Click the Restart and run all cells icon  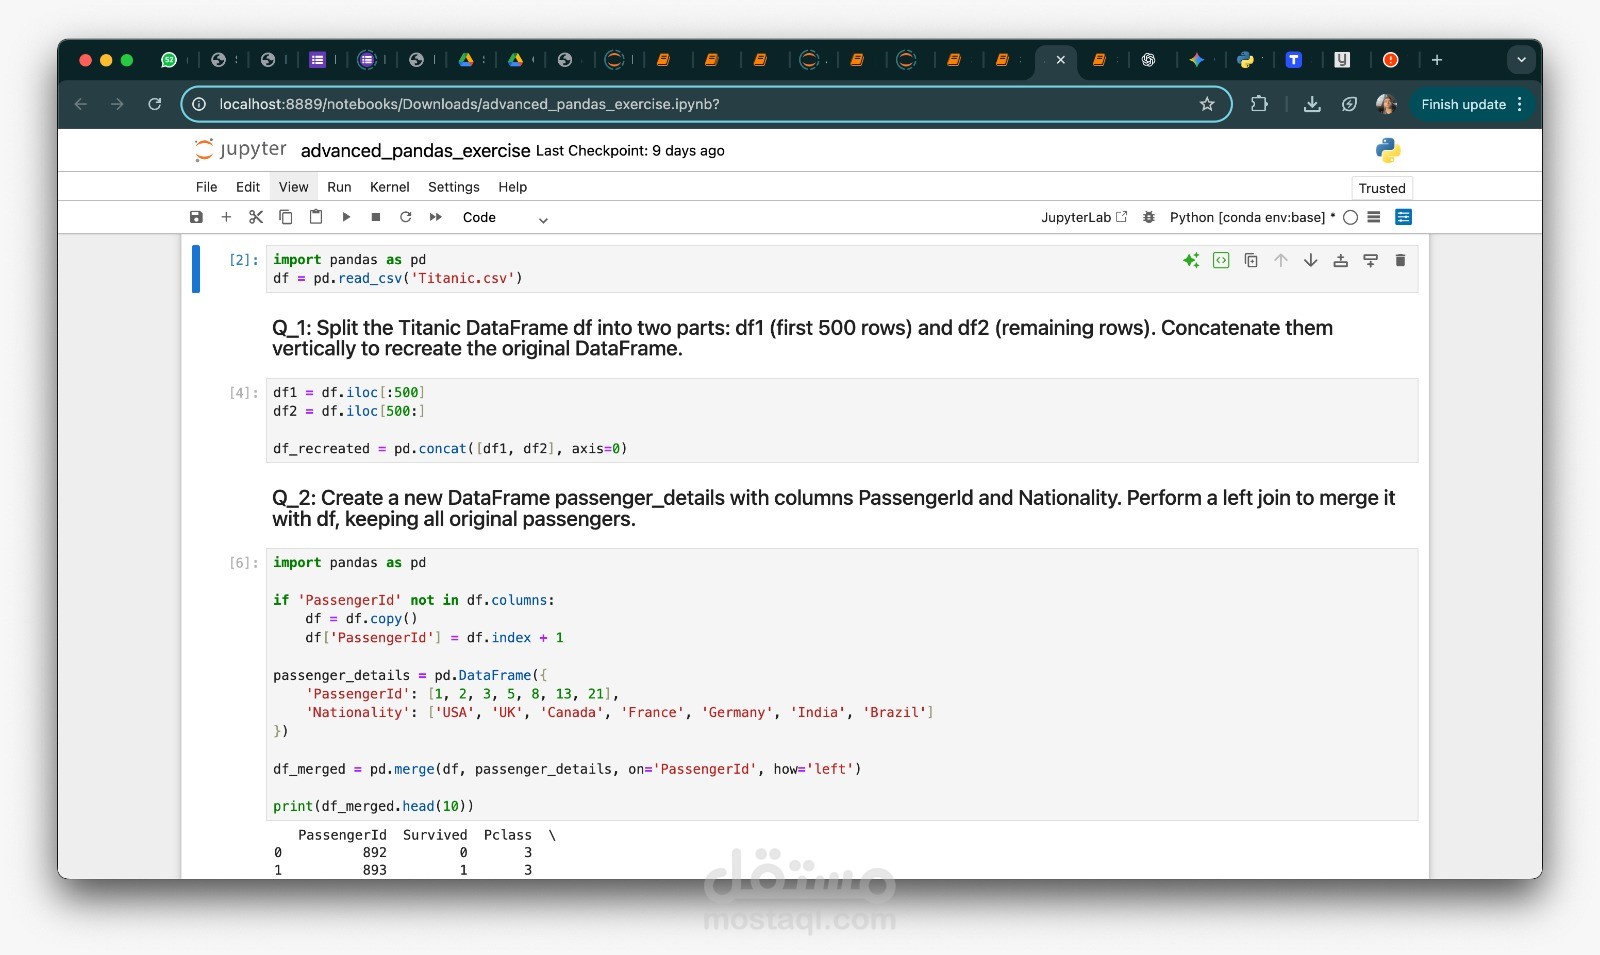pyautogui.click(x=436, y=217)
